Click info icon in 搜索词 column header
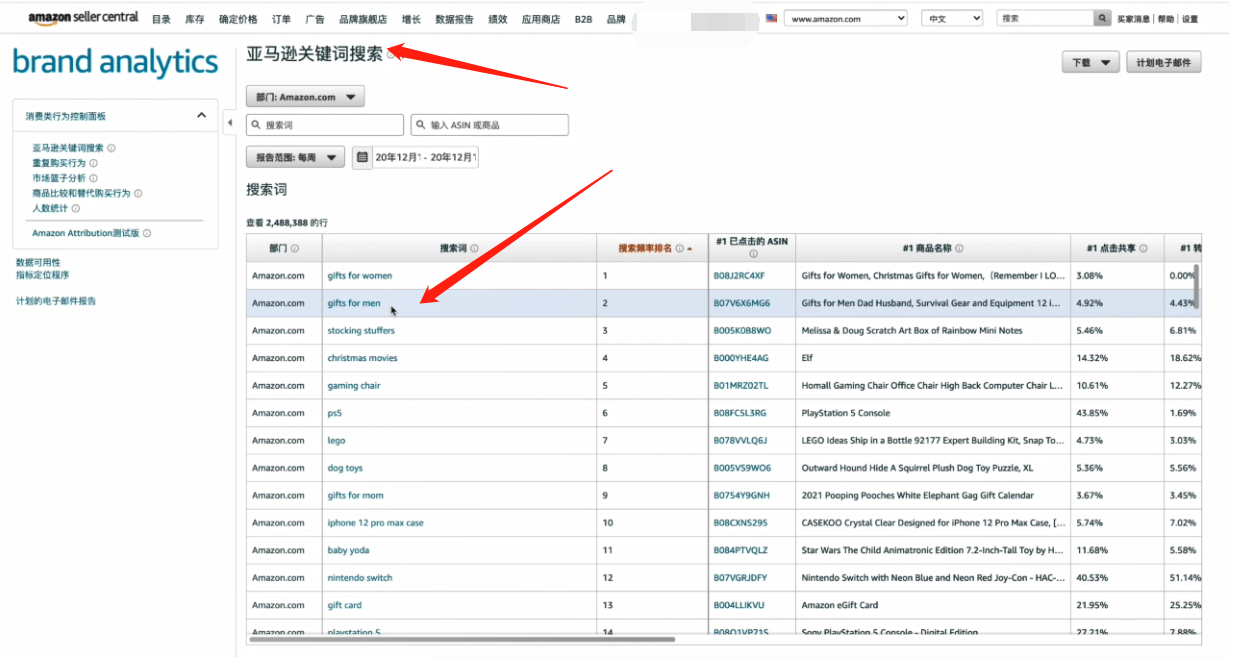 click(x=474, y=249)
